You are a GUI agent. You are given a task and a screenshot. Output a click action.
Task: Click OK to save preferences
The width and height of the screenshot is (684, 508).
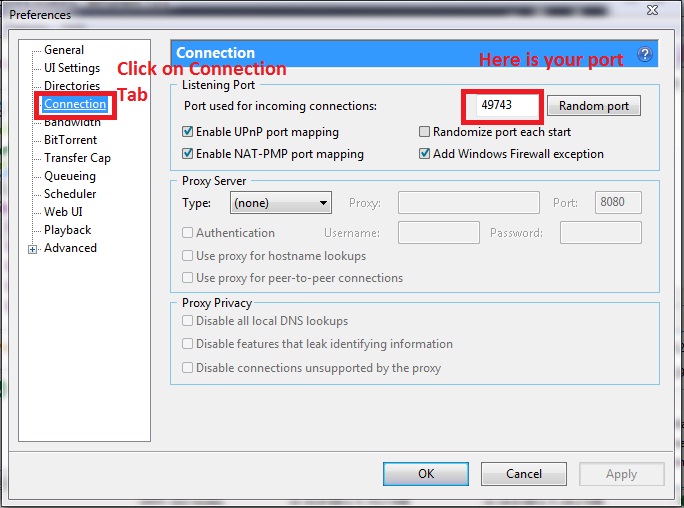pyautogui.click(x=426, y=474)
